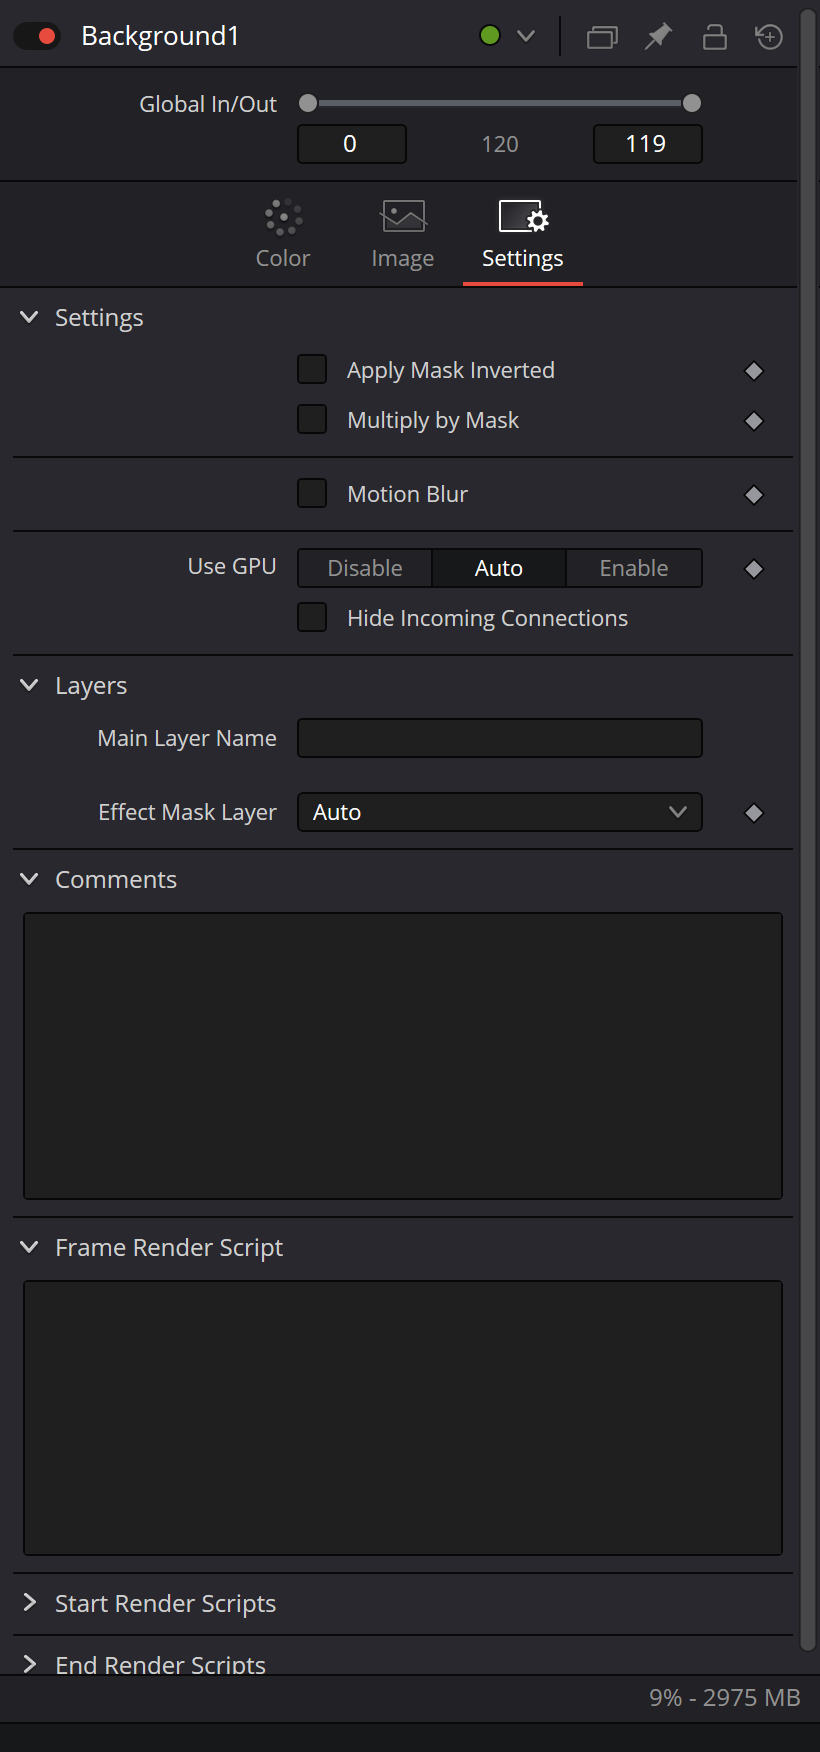Switch to the Image tab
820x1752 pixels.
click(x=403, y=234)
